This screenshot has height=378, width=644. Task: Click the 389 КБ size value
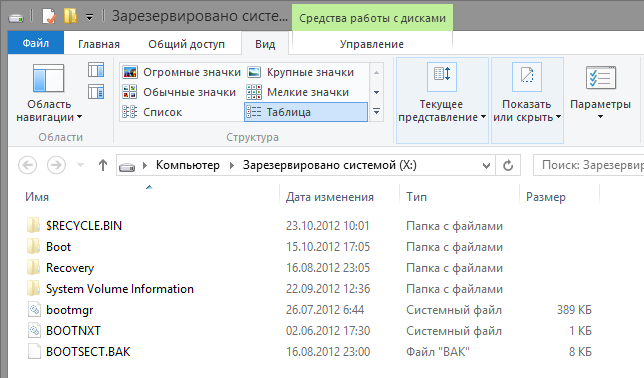(x=574, y=309)
